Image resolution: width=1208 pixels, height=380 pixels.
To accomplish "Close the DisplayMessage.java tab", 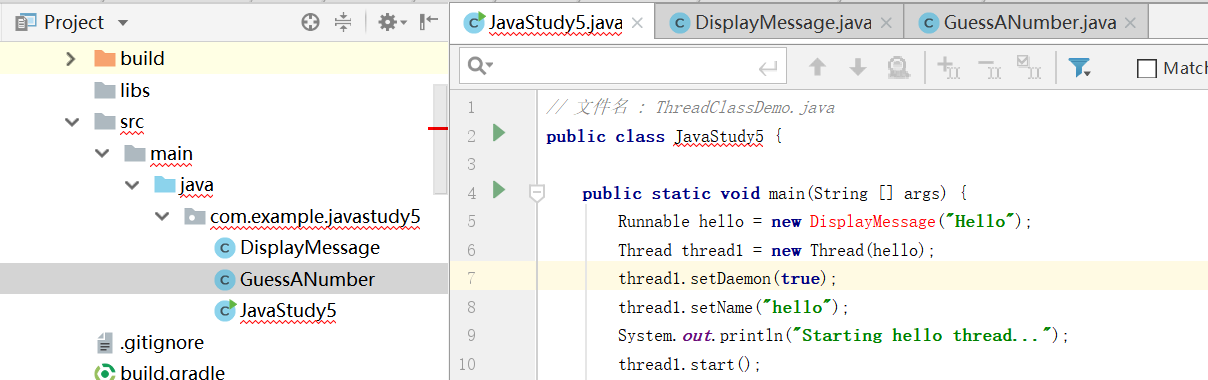I will point(887,23).
